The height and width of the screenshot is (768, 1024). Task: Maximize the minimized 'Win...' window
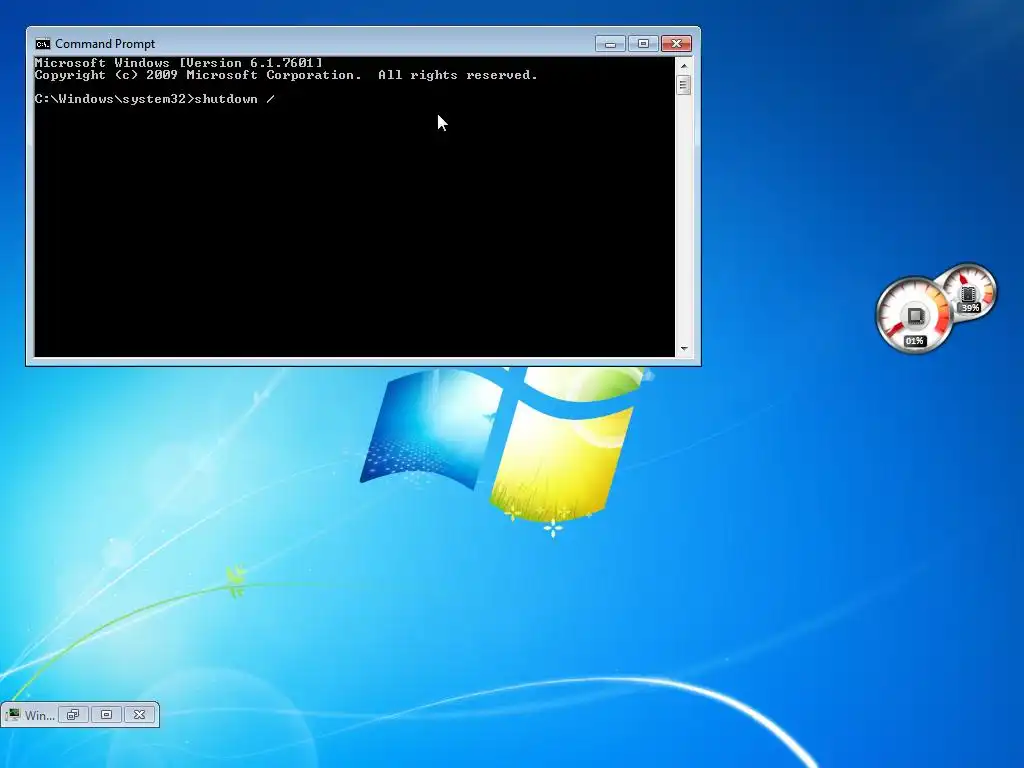coord(106,715)
